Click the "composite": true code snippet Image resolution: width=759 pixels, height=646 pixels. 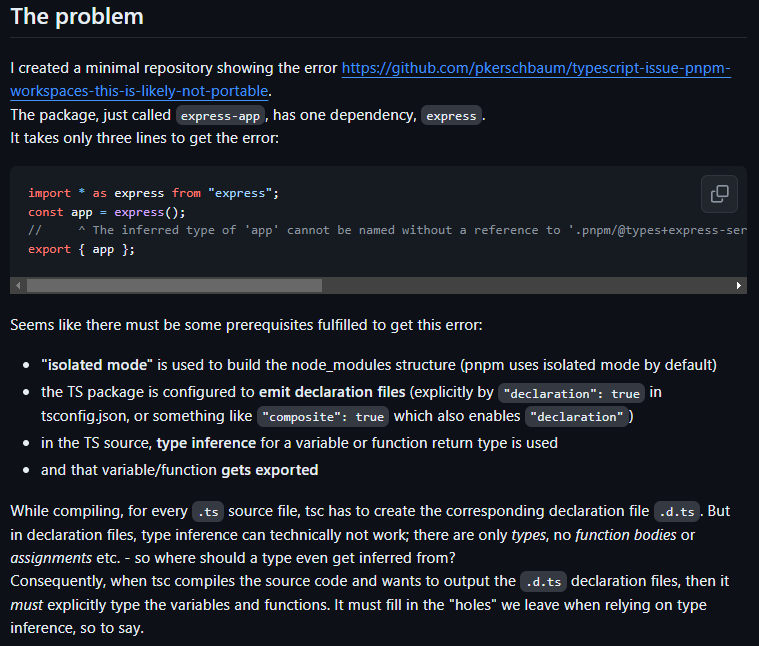[324, 416]
